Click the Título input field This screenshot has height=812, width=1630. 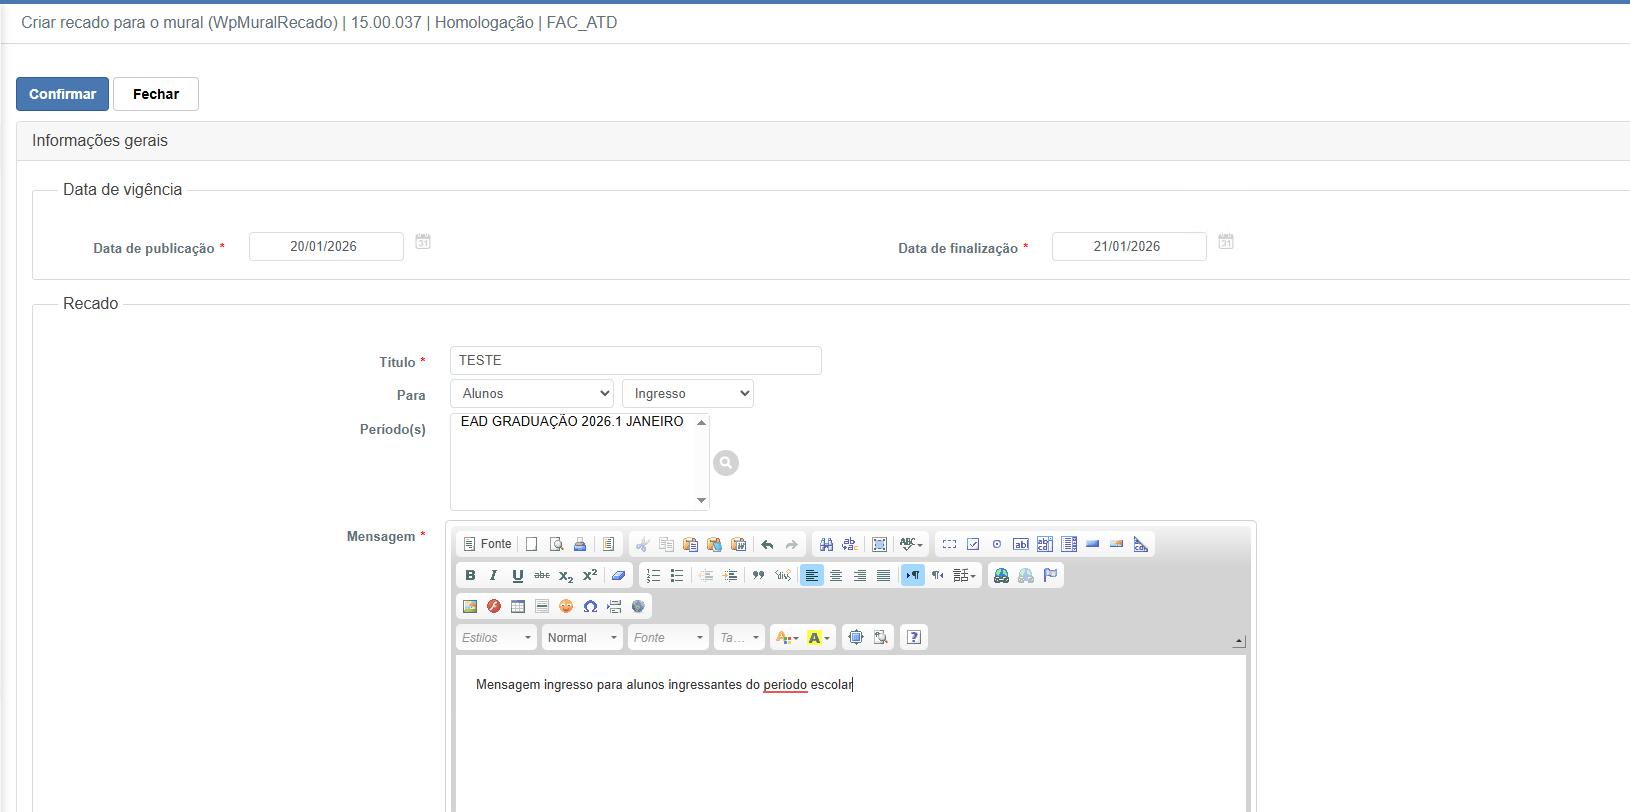[635, 361]
